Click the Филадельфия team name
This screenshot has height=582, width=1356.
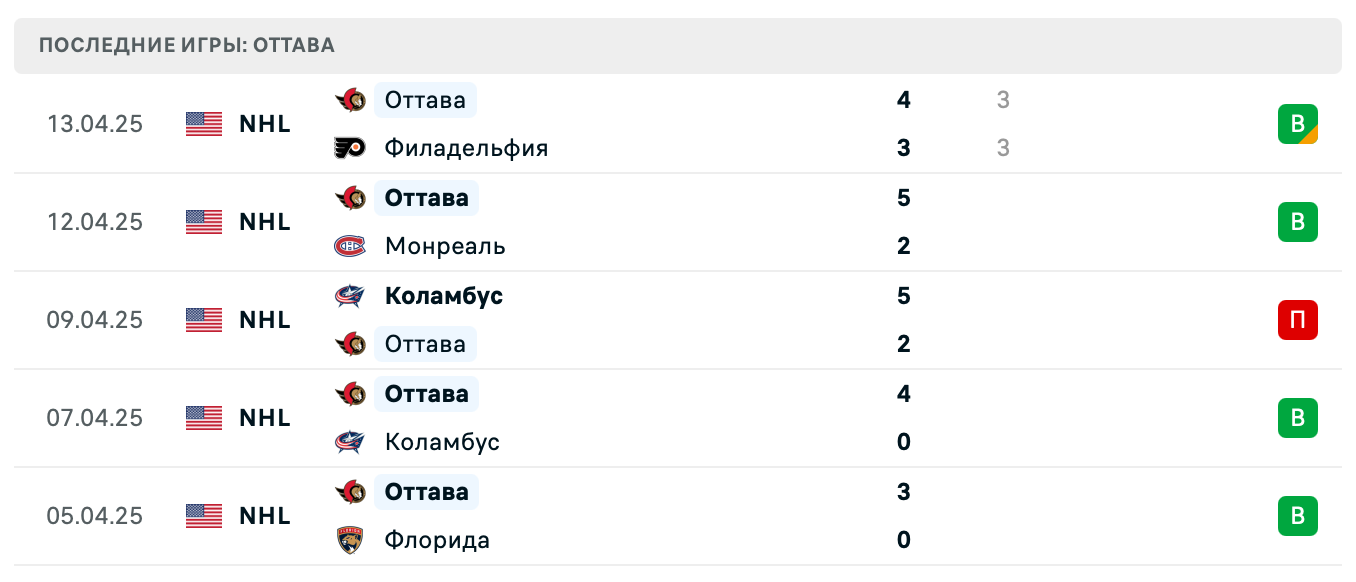466,148
